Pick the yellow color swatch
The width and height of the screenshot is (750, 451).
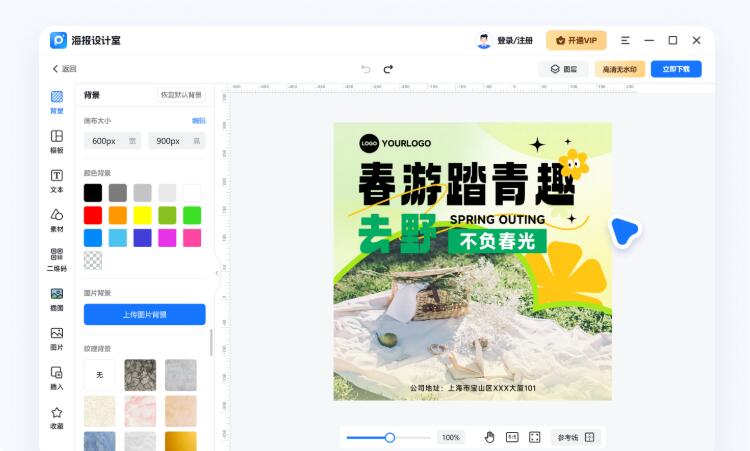pyautogui.click(x=143, y=215)
